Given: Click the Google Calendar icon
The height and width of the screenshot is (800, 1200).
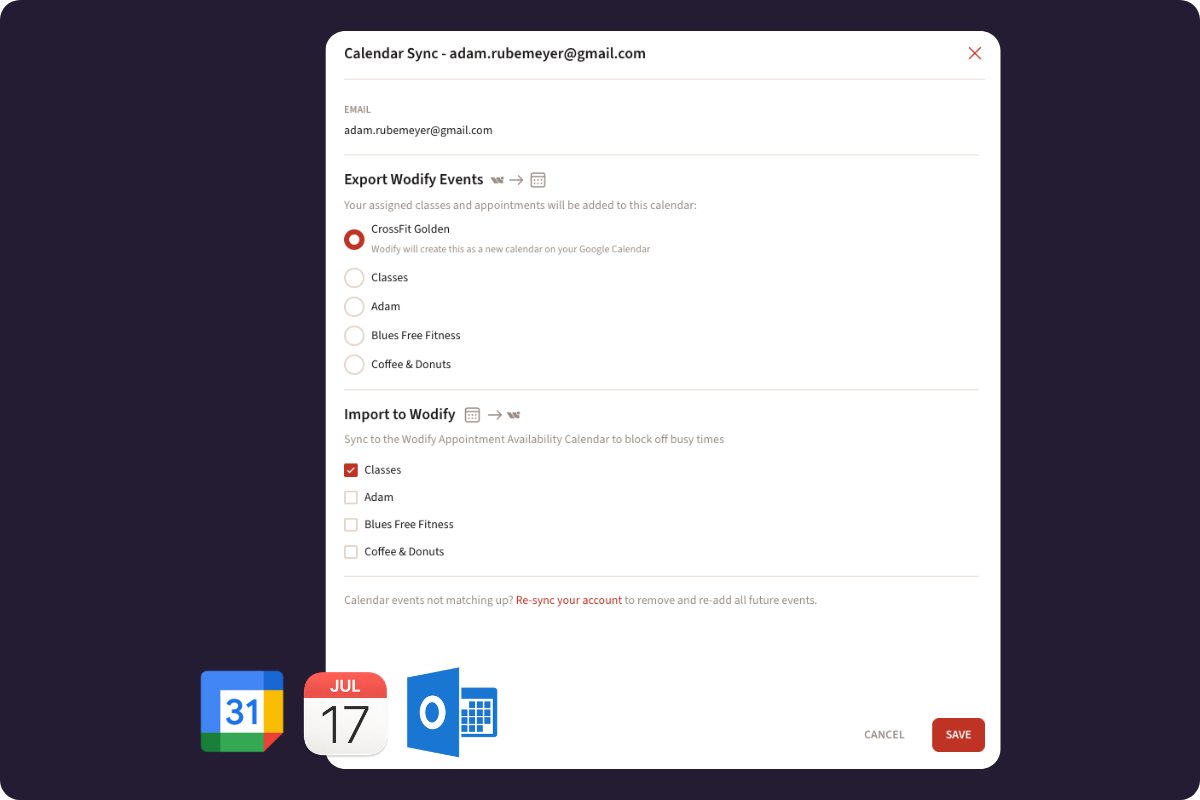Looking at the screenshot, I should tap(242, 711).
